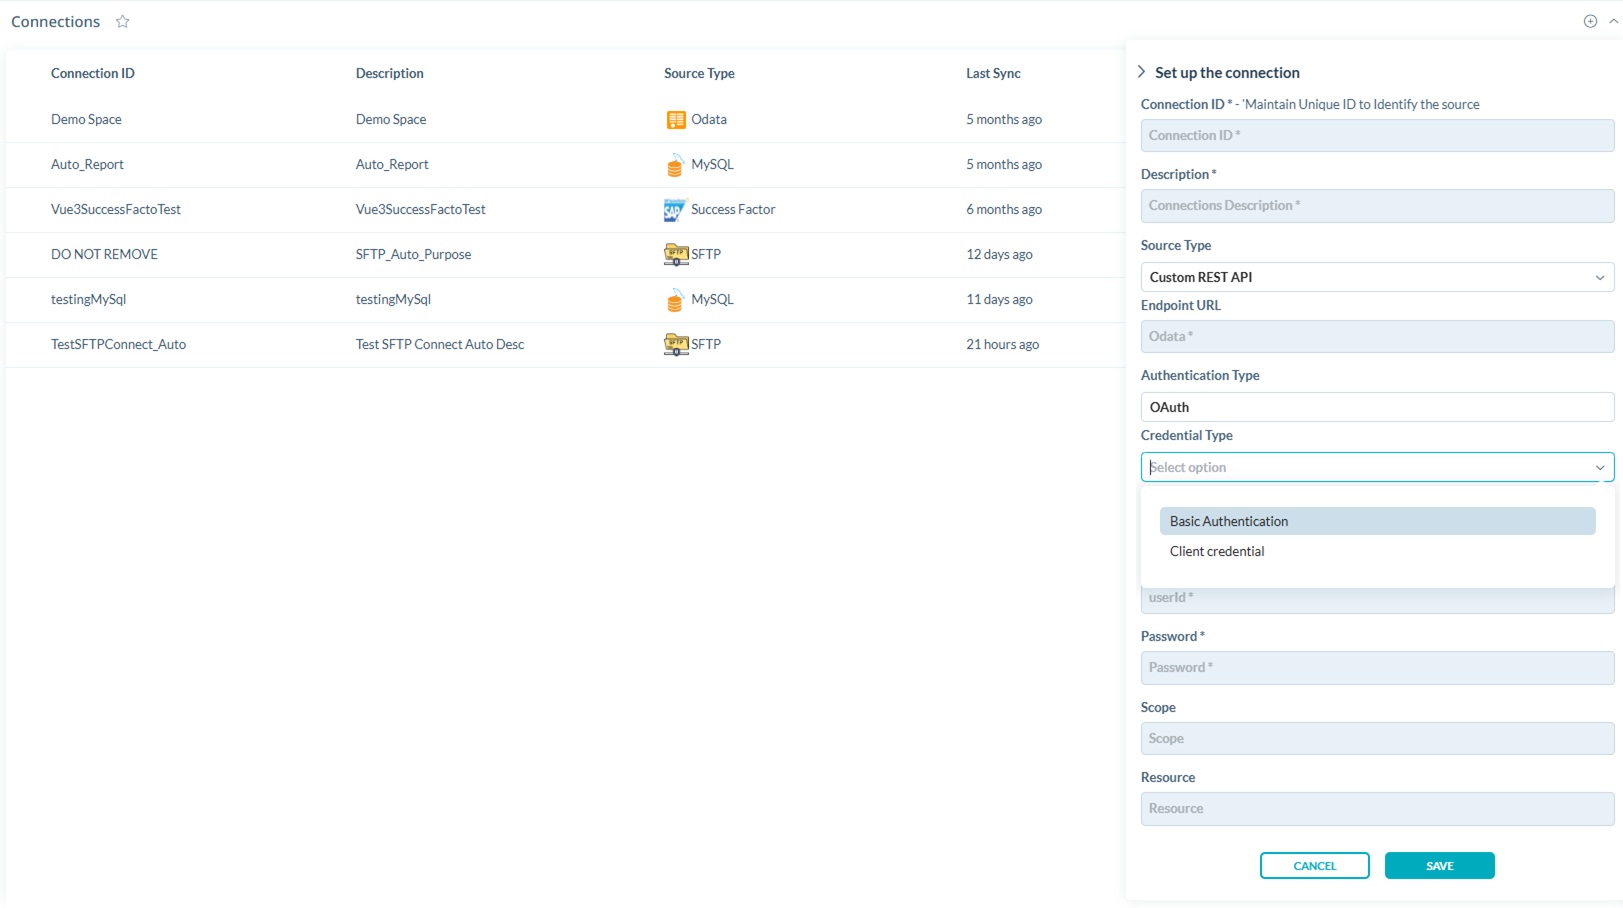Open the Source Type dropdown
The image size is (1623, 908).
1376,277
